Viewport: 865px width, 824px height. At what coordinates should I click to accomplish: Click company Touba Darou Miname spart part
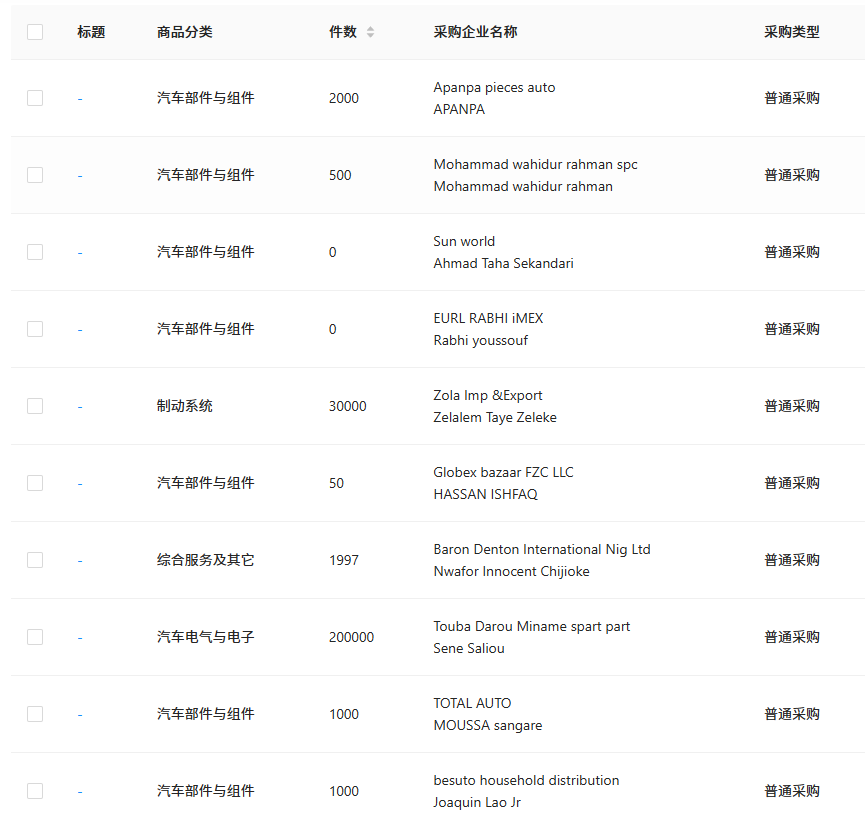(x=531, y=627)
